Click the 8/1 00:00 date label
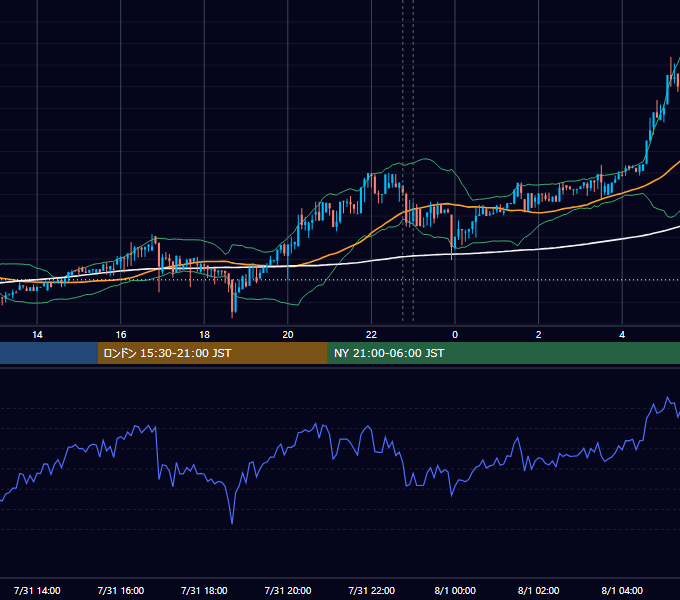The width and height of the screenshot is (680, 600). pyautogui.click(x=455, y=590)
